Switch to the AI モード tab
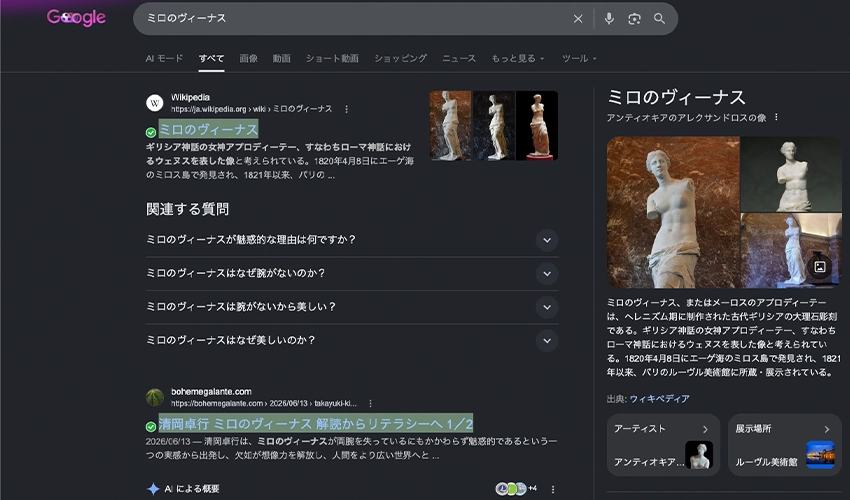The width and height of the screenshot is (850, 500). pos(164,59)
